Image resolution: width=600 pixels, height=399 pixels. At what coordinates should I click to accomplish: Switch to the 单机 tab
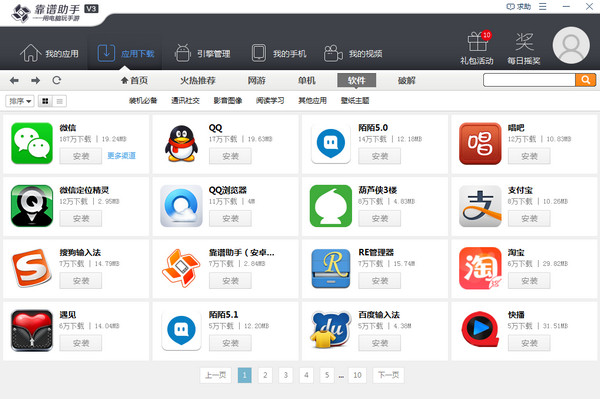[x=307, y=80]
